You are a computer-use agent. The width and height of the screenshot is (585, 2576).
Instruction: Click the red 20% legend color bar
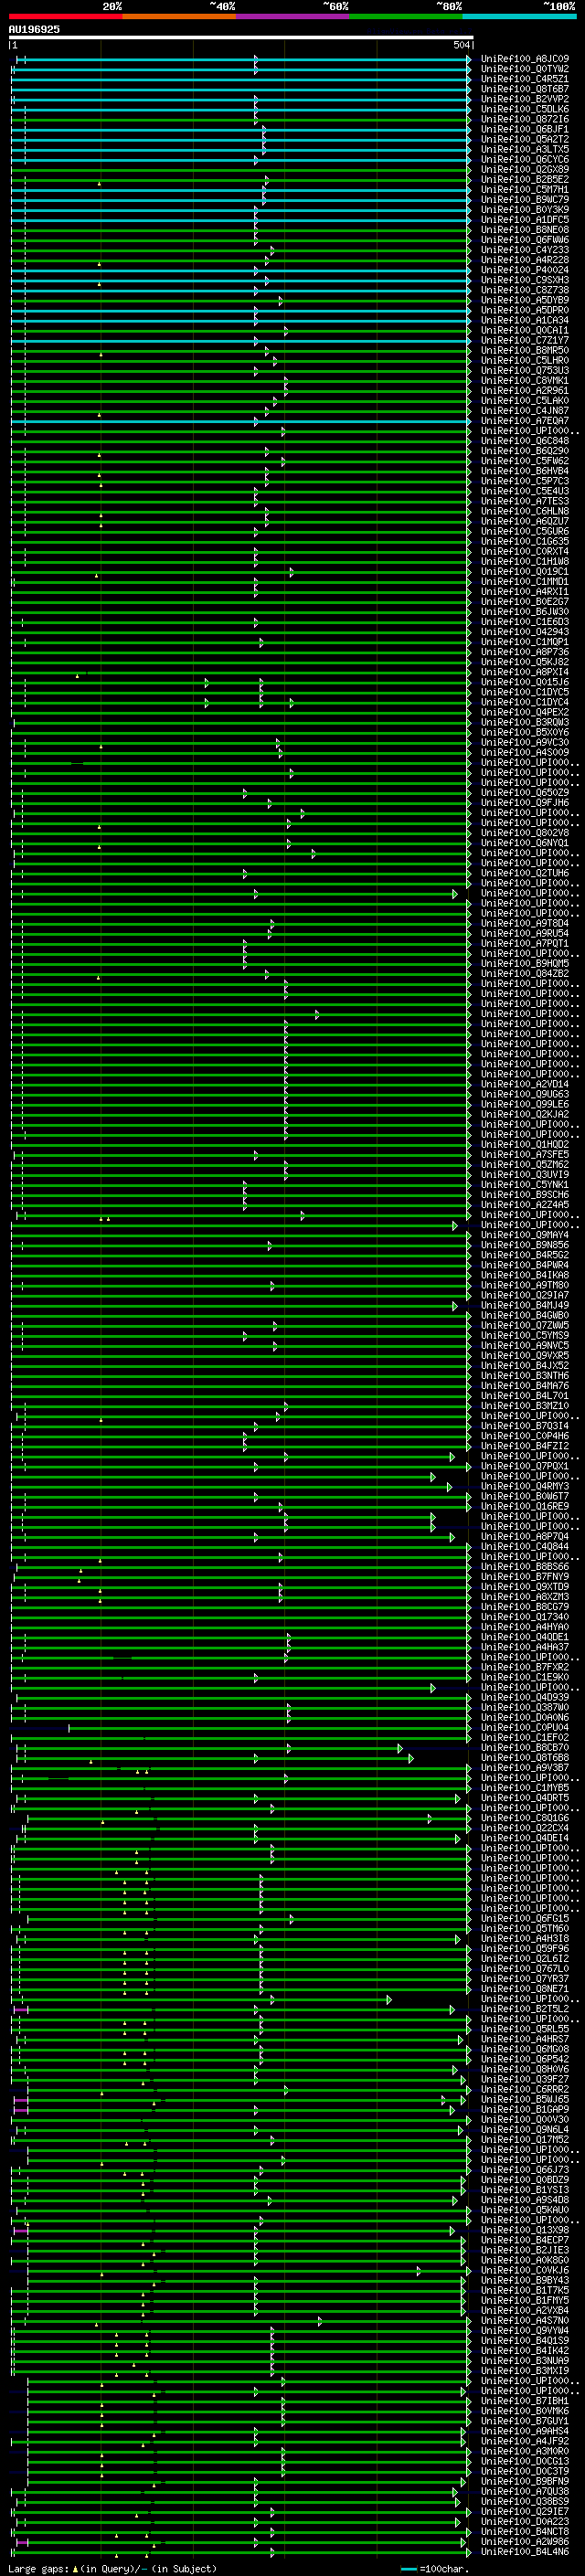point(66,16)
